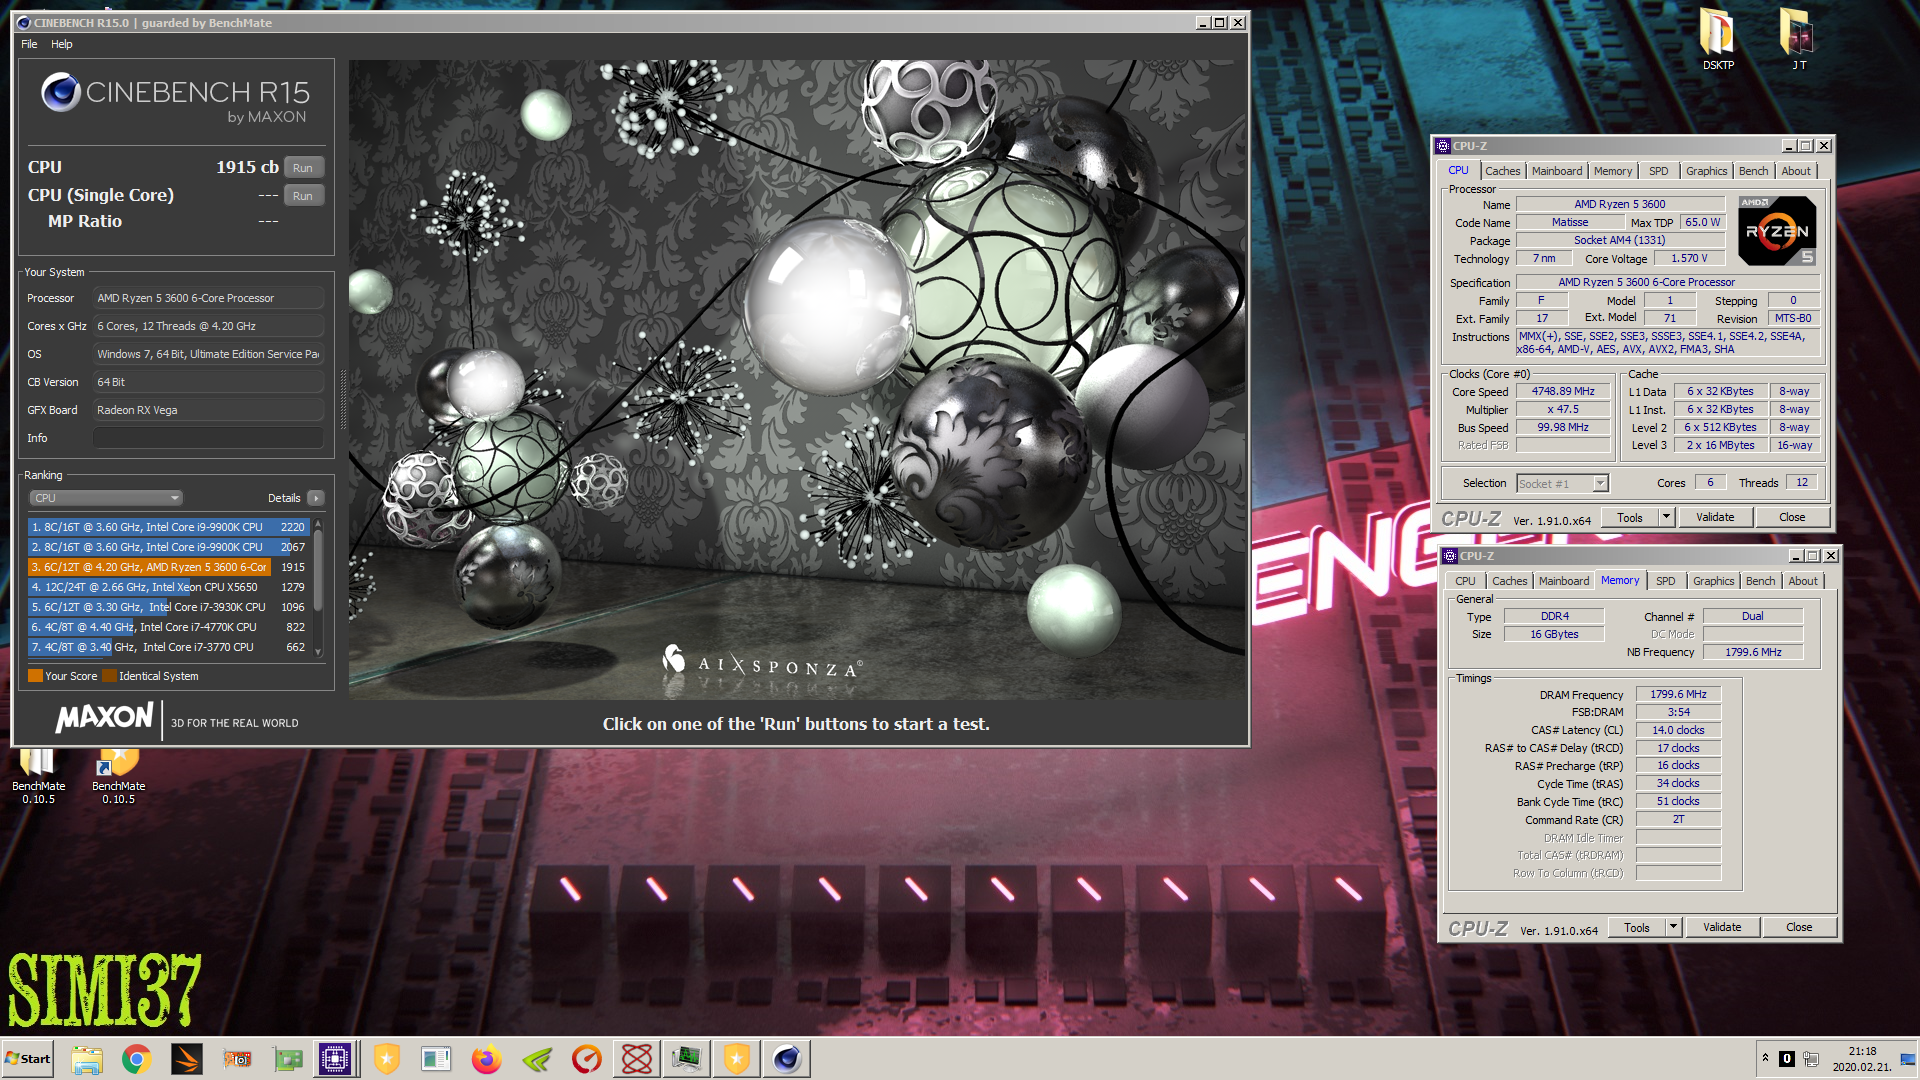The height and width of the screenshot is (1080, 1920).
Task: Open the J T desktop folder icon
Action: (x=1798, y=39)
